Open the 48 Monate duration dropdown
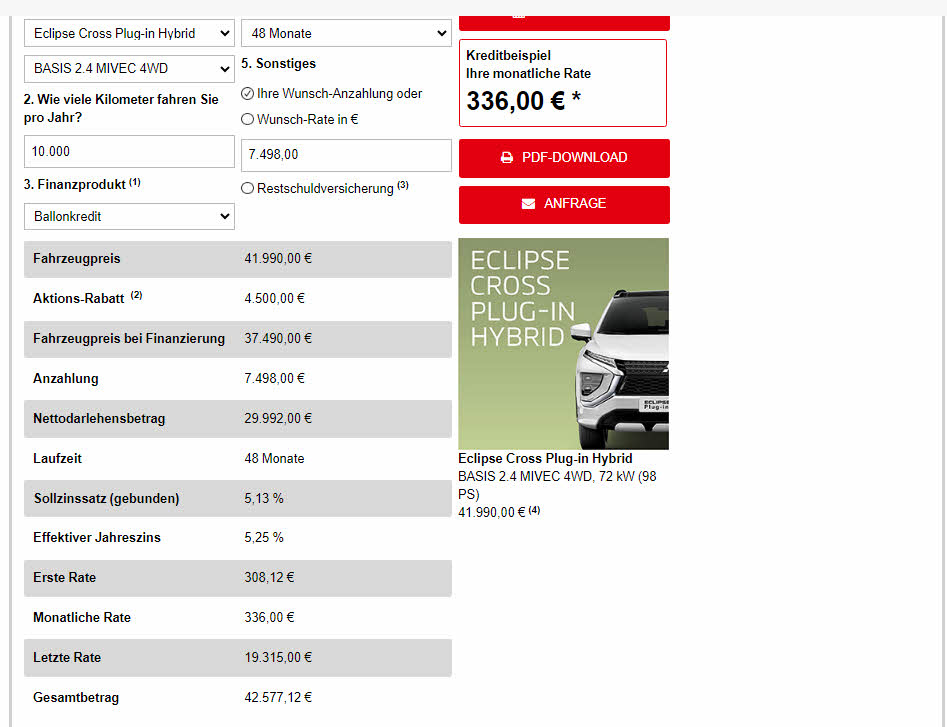Image resolution: width=947 pixels, height=727 pixels. point(346,33)
